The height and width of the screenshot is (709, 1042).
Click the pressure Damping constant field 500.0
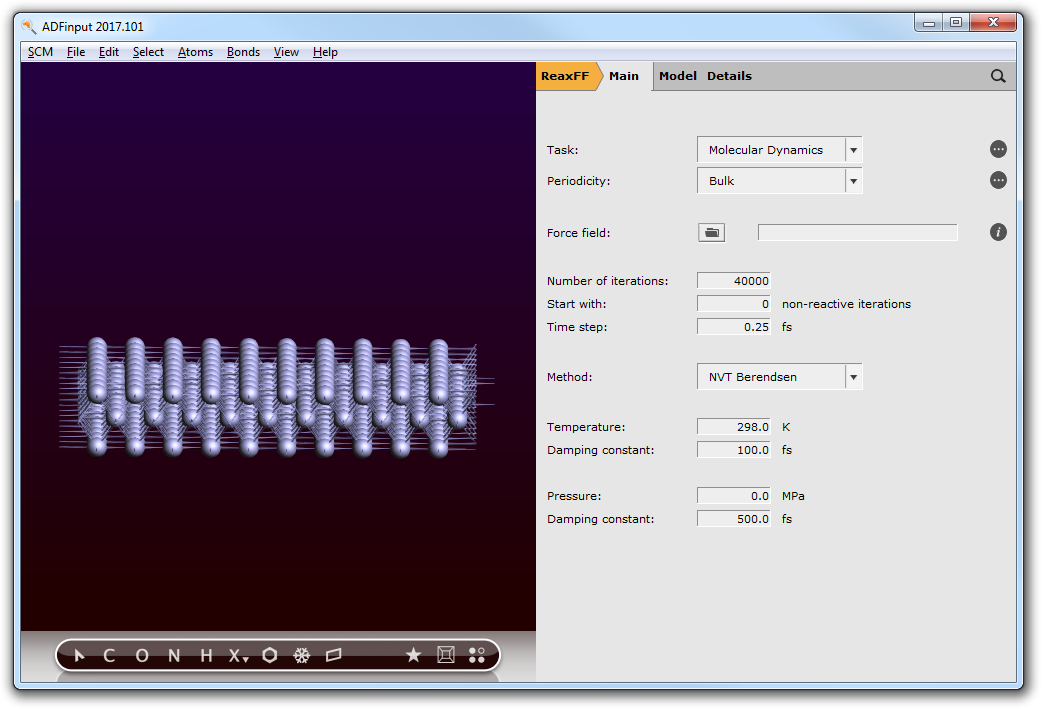[734, 519]
